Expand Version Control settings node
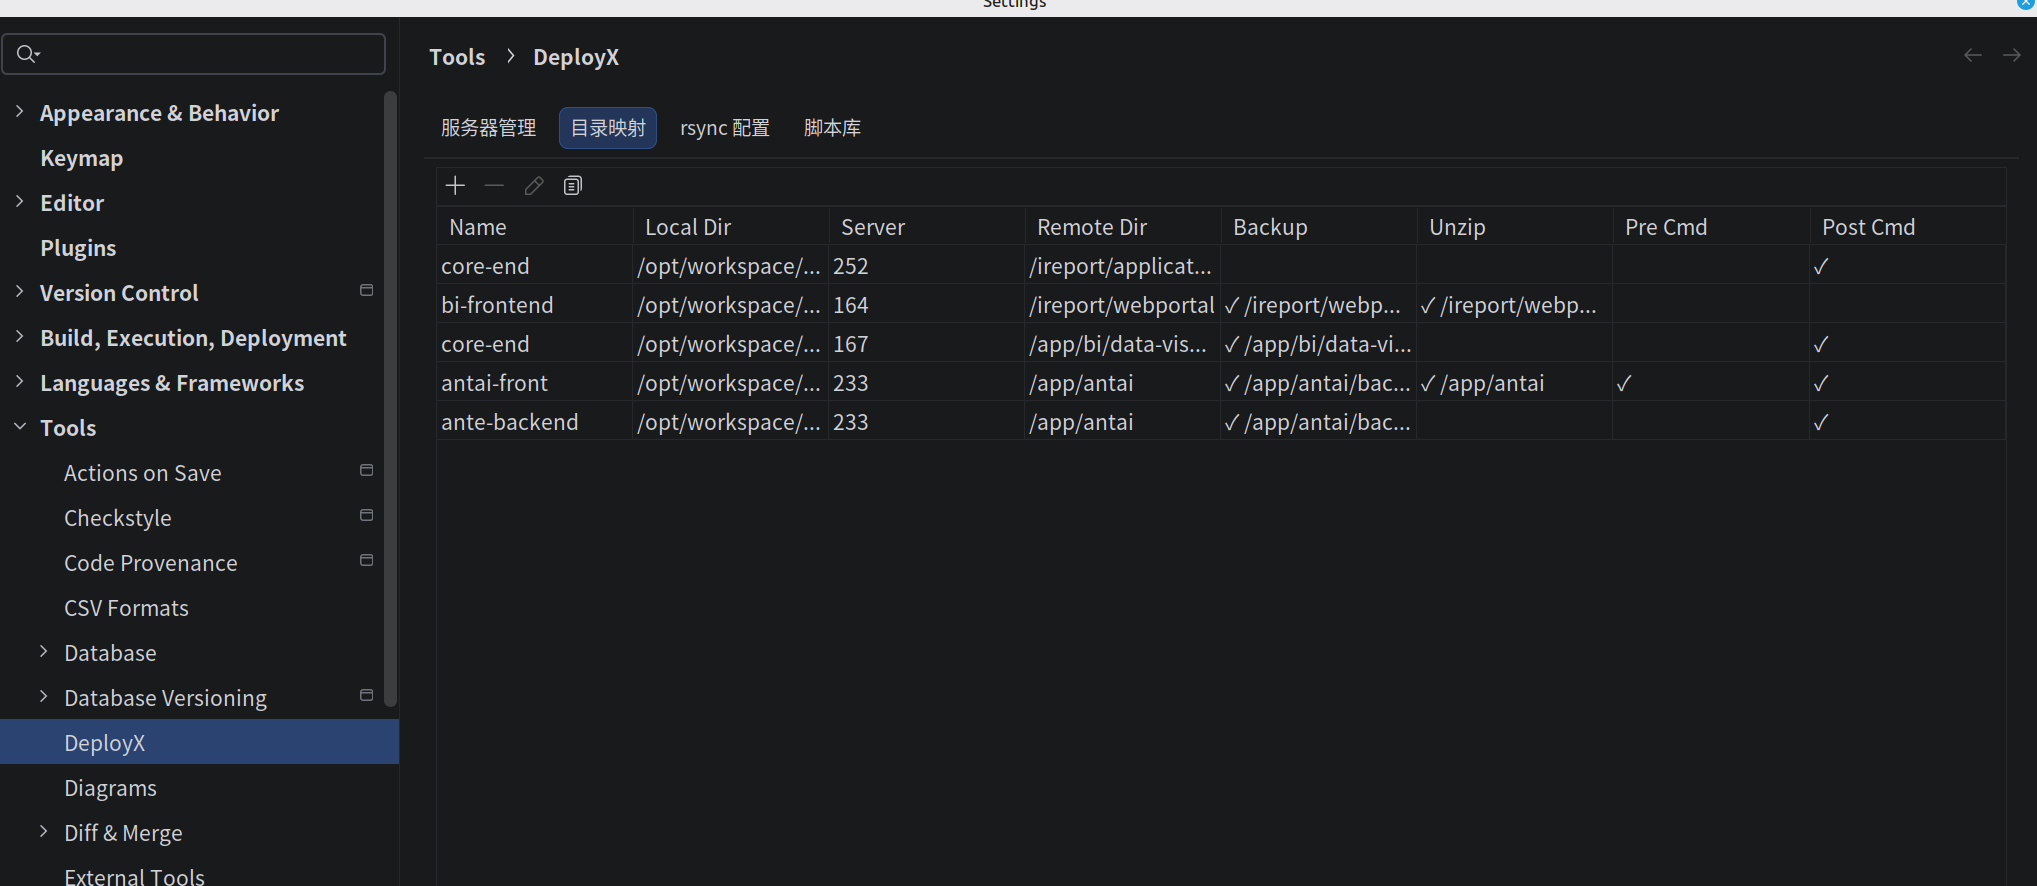The width and height of the screenshot is (2037, 886). 20,291
